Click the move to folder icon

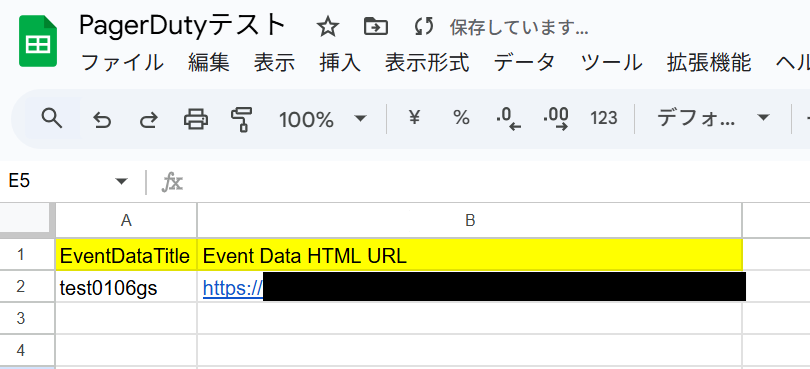coord(376,26)
